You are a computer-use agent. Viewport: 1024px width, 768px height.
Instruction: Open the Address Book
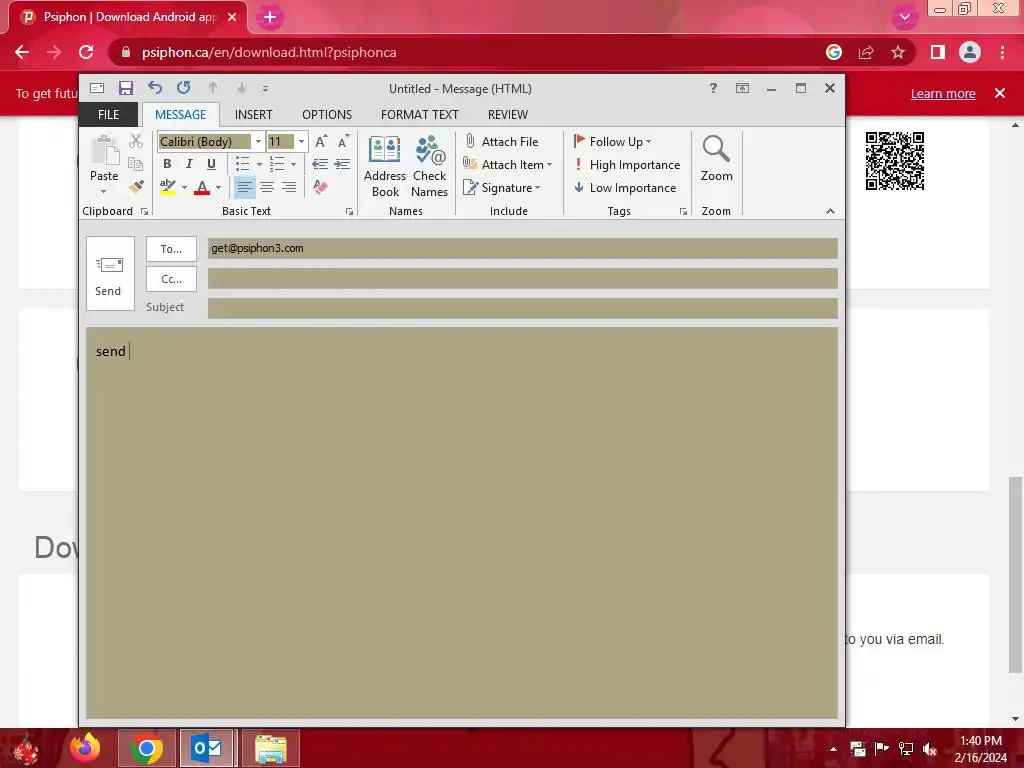(x=385, y=167)
